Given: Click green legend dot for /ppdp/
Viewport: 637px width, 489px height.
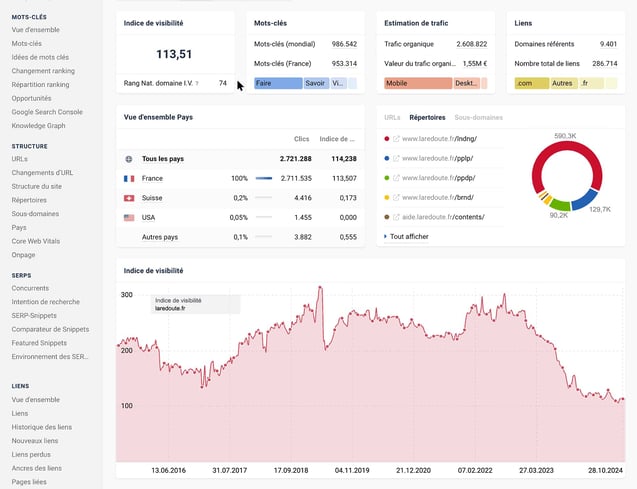Looking at the screenshot, I should pos(387,178).
